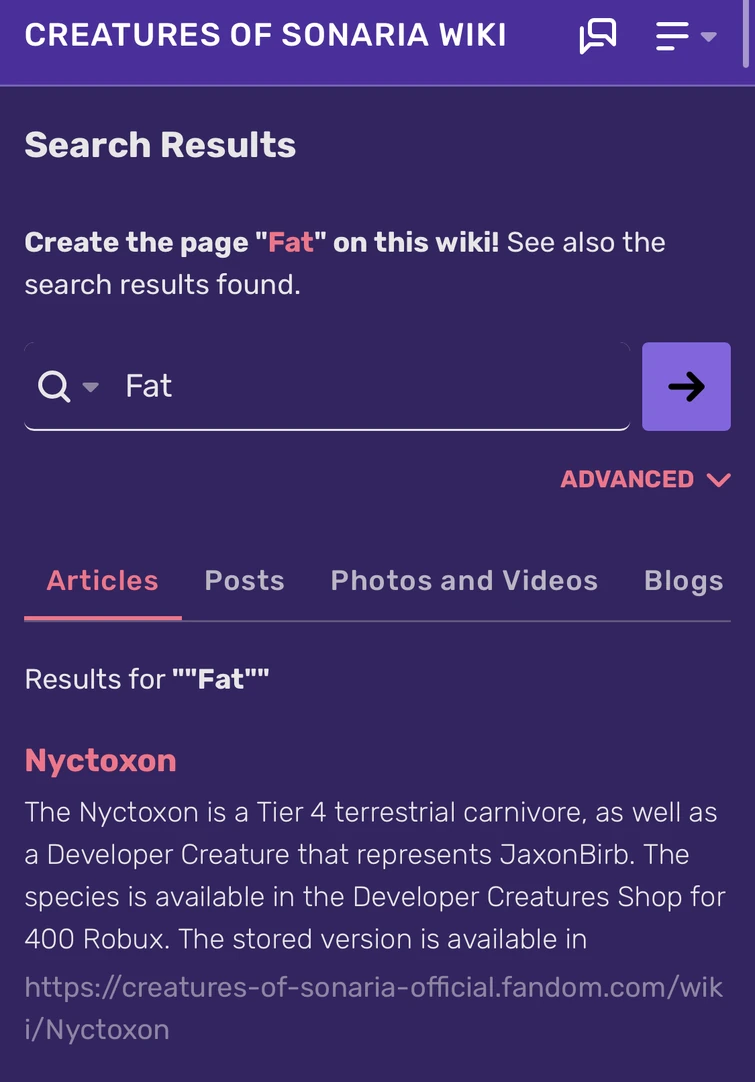Viewport: 755px width, 1082px height.
Task: Click the Search Results page heading
Action: click(160, 145)
